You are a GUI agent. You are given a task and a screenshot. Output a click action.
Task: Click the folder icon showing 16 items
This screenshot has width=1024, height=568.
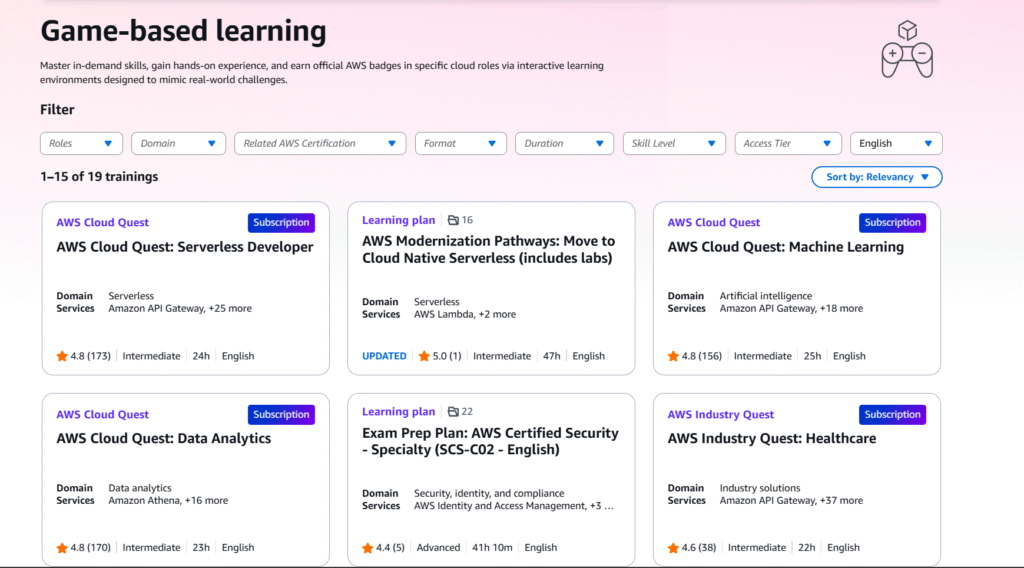tap(453, 220)
